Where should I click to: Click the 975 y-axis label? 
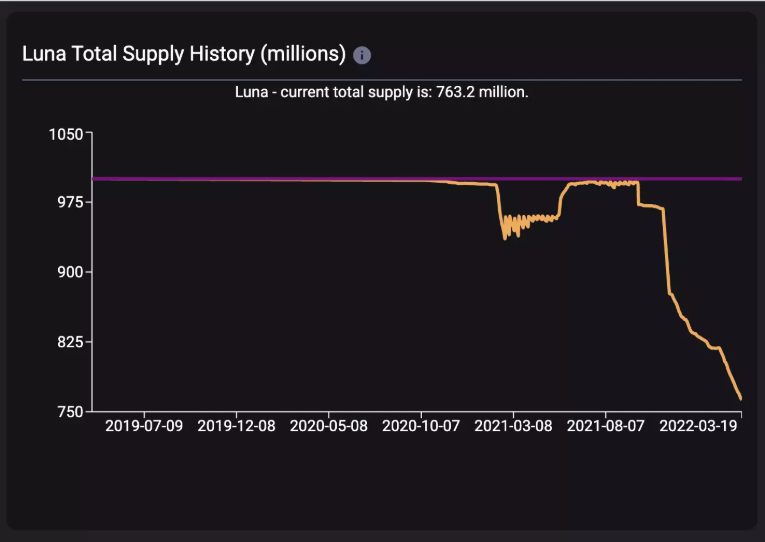70,202
